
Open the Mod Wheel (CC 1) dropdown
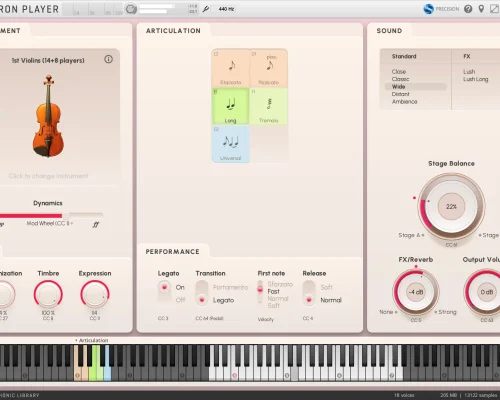coord(50,223)
